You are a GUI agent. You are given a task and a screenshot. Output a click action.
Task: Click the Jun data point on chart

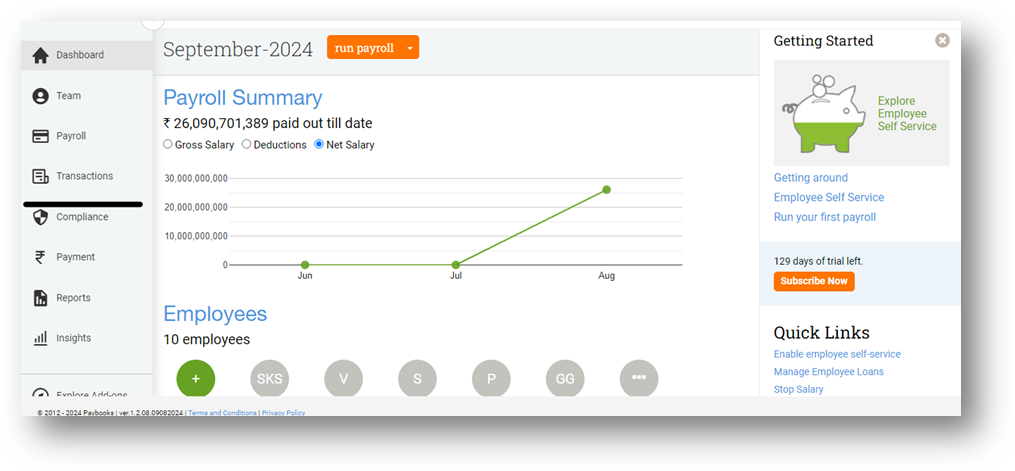305,265
